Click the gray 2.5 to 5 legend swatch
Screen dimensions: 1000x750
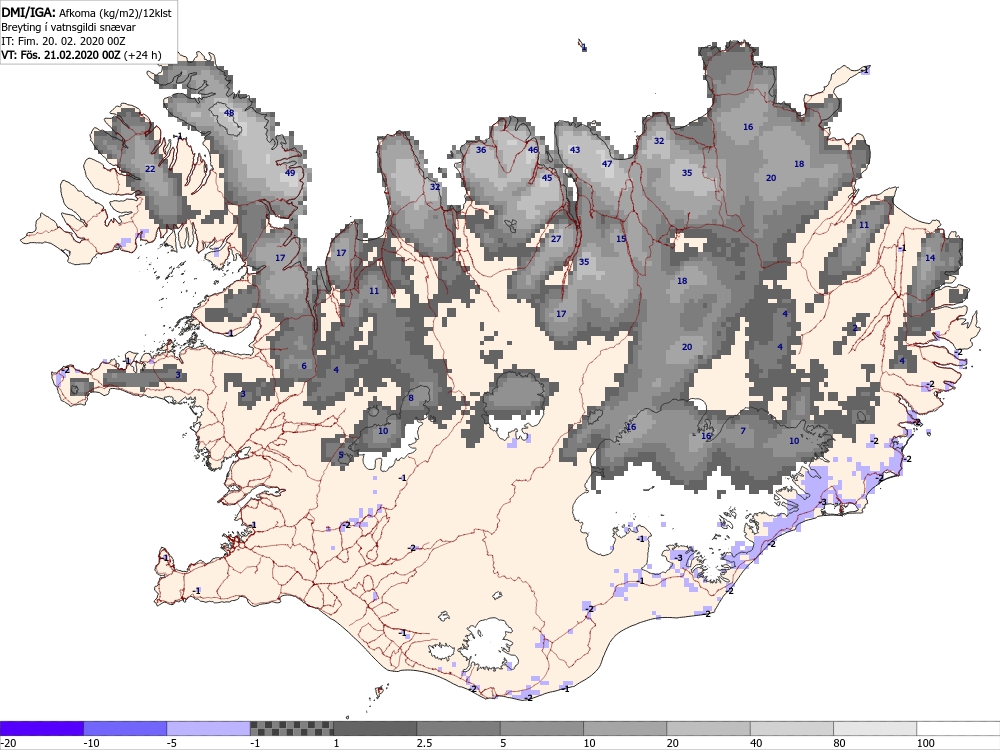[x=458, y=728]
